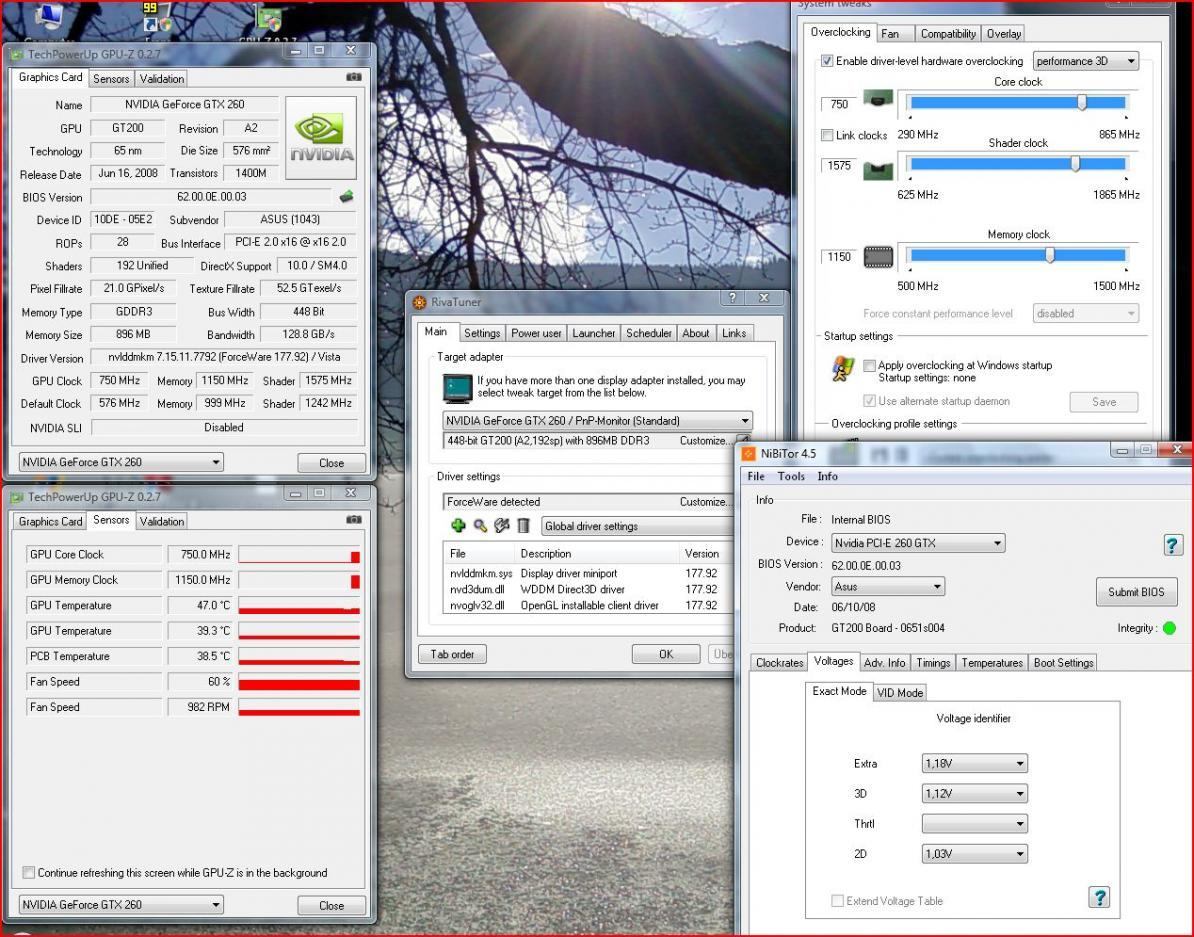Viewport: 1194px width, 937px height.
Task: Click the green Integrity indicator in NiBiTor
Action: click(1170, 628)
